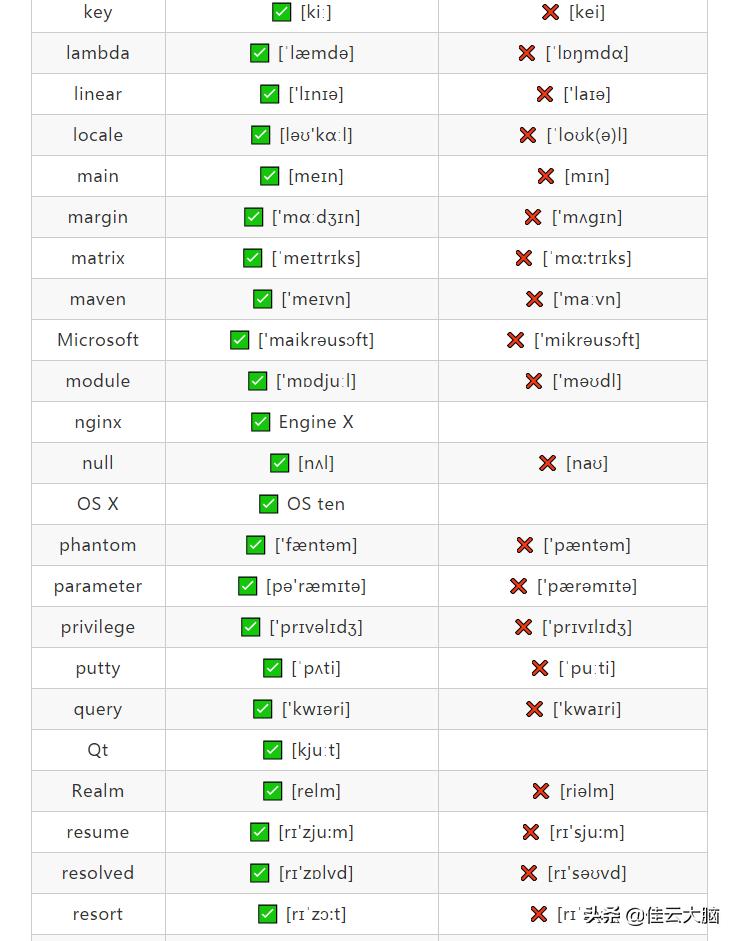
Task: Click the 'Engine X' pronunciation text
Action: click(x=316, y=422)
